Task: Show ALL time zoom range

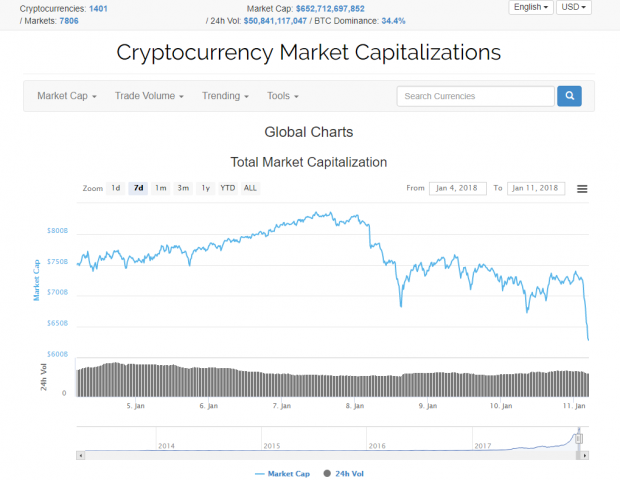Action: (x=250, y=188)
